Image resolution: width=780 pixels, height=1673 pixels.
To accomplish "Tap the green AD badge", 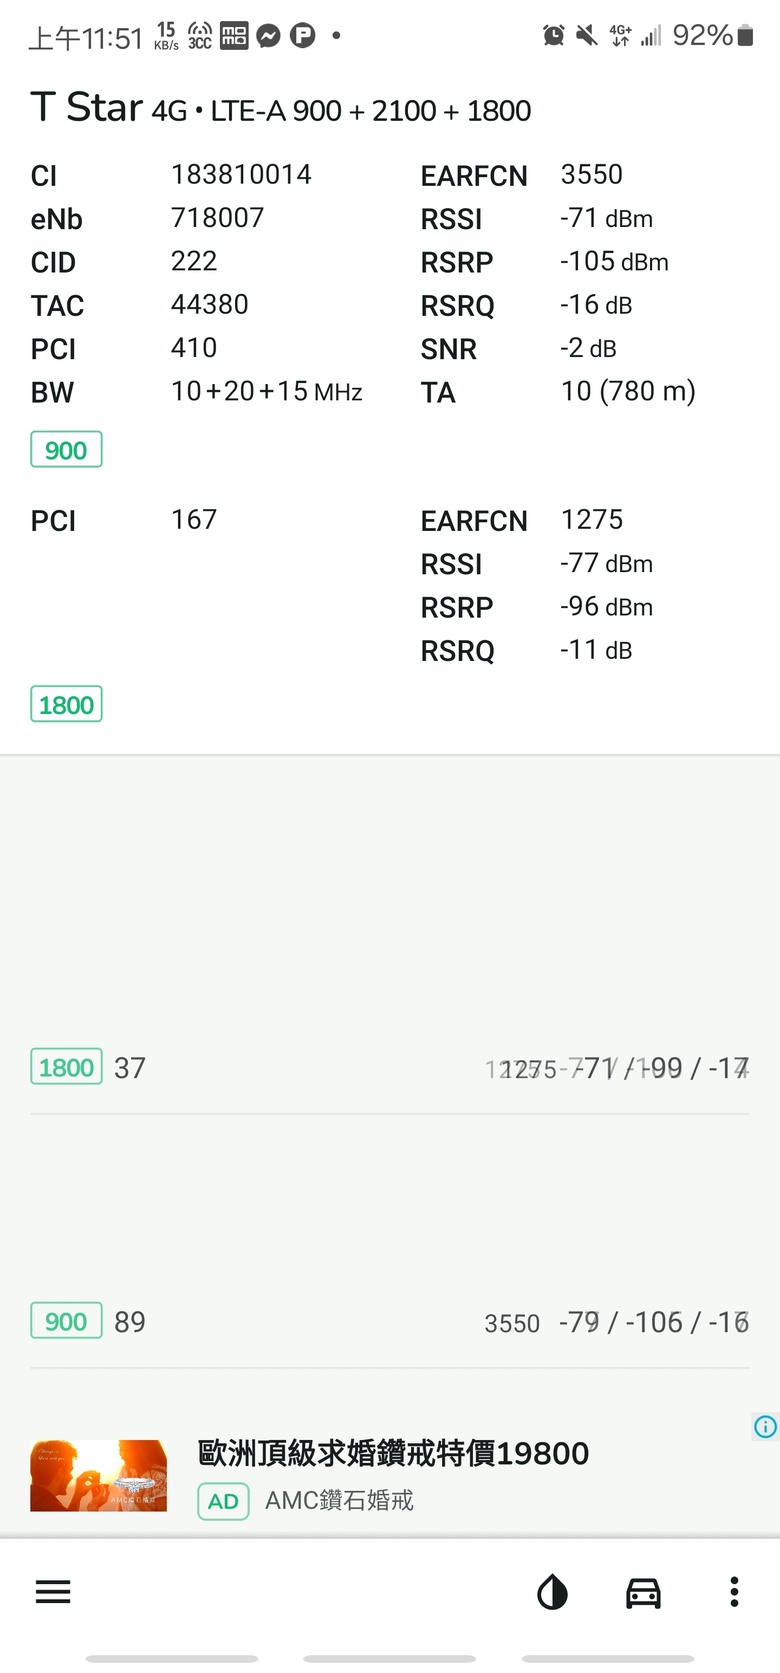I will 223,1501.
